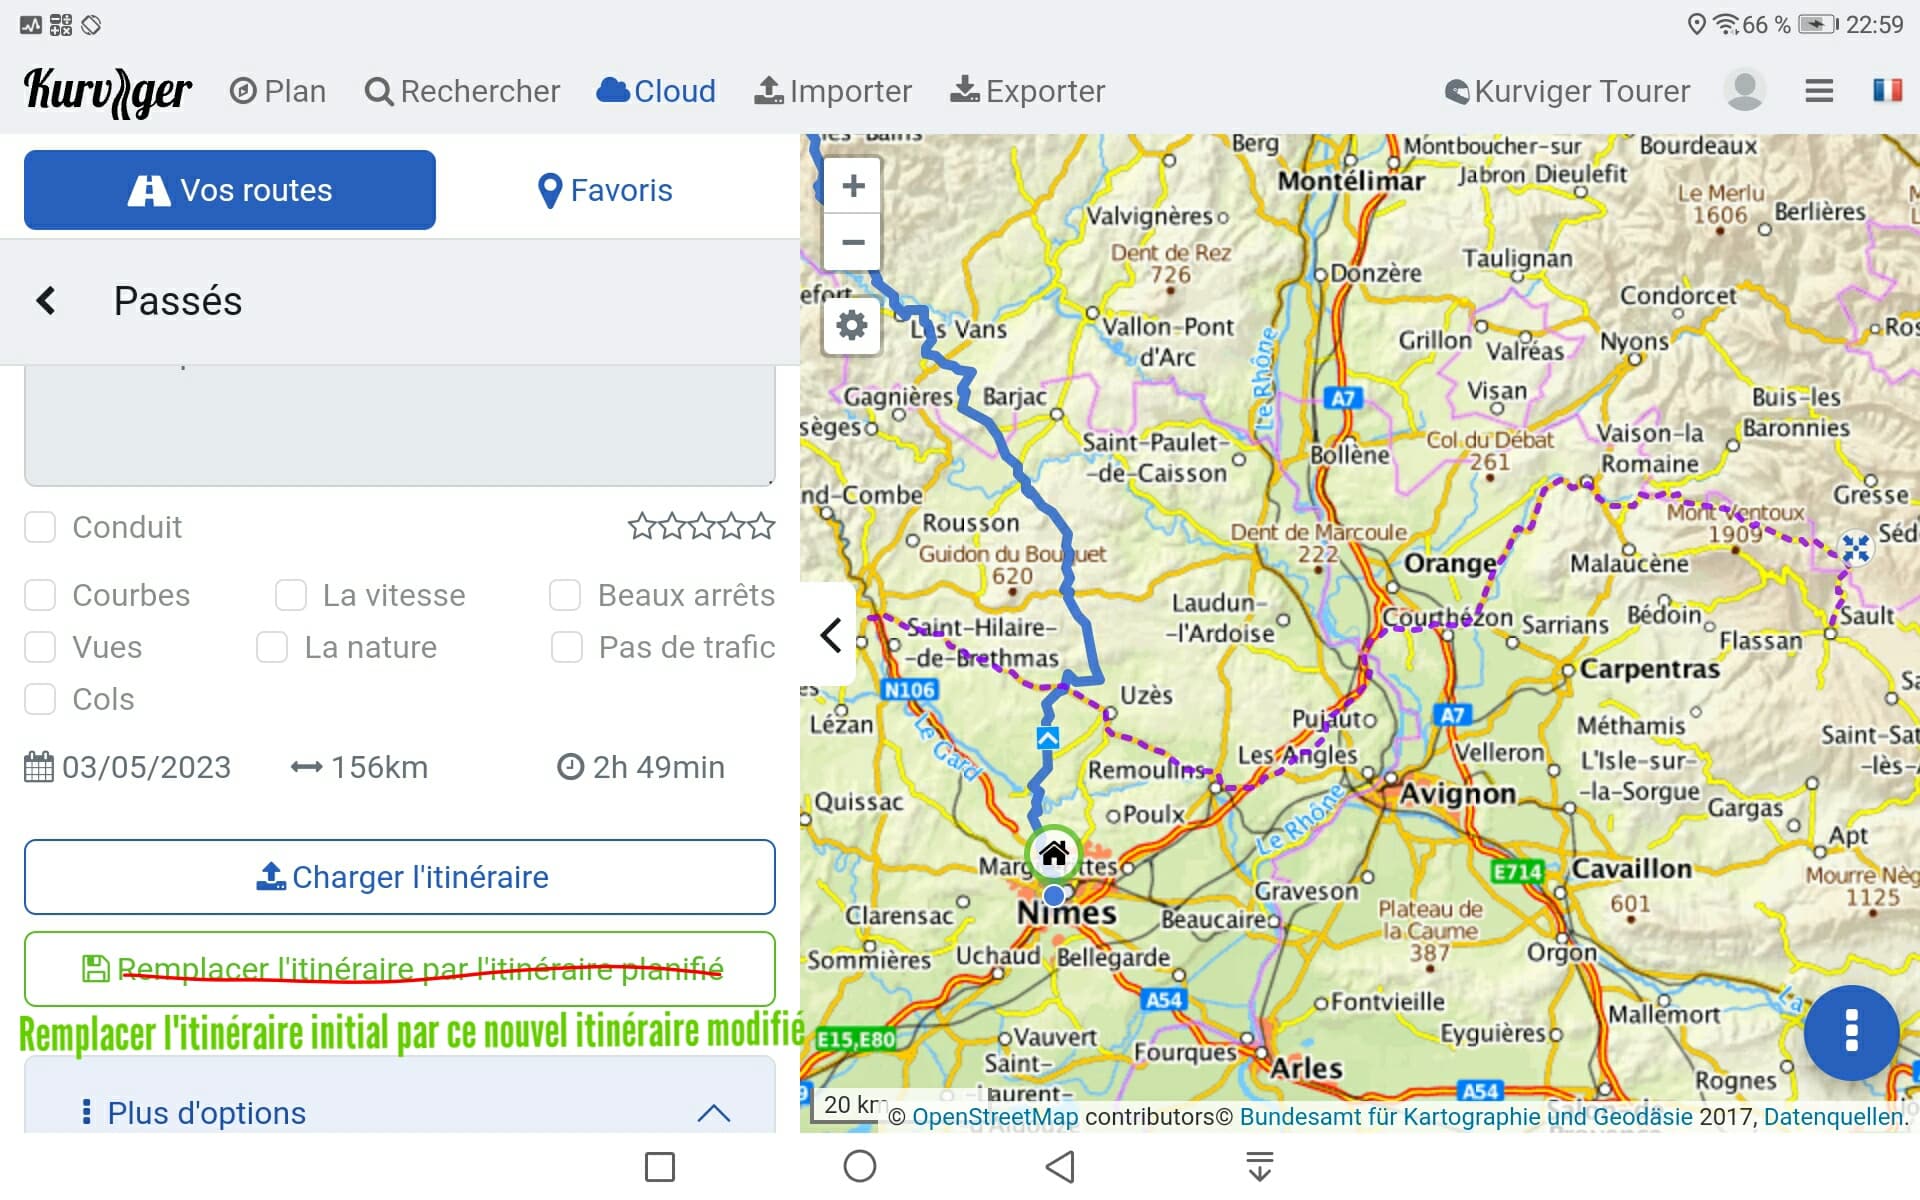The image size is (1920, 1200).
Task: Collapse Plus d'options section
Action: click(713, 1113)
